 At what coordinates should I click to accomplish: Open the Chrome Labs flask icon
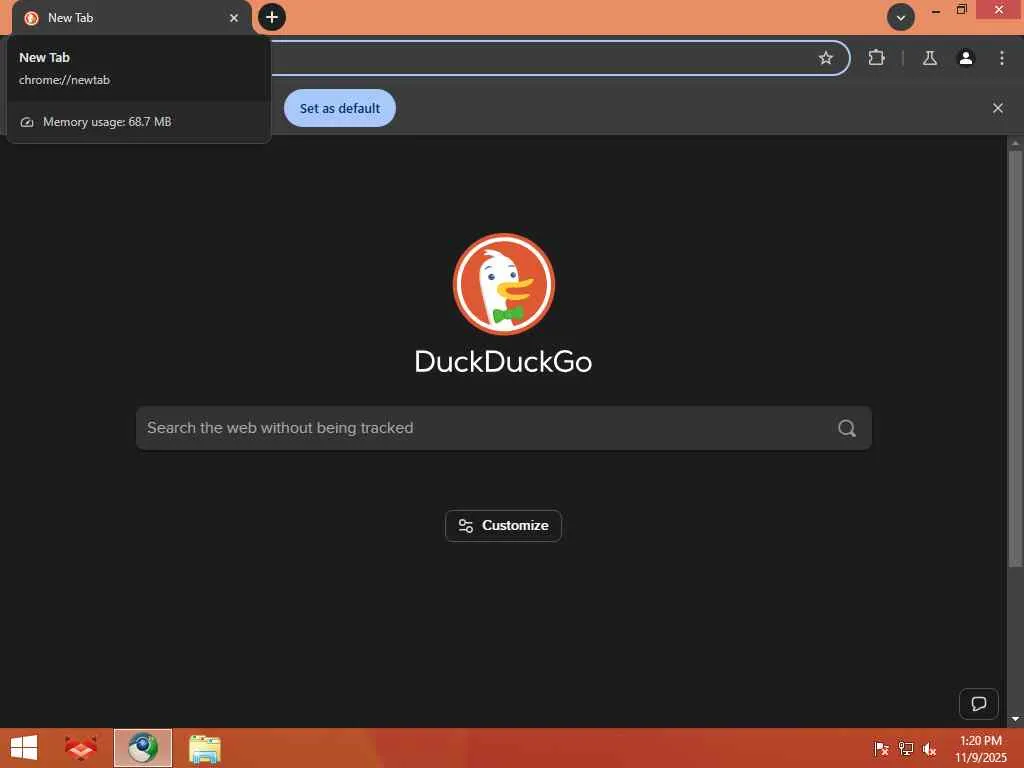(x=930, y=58)
